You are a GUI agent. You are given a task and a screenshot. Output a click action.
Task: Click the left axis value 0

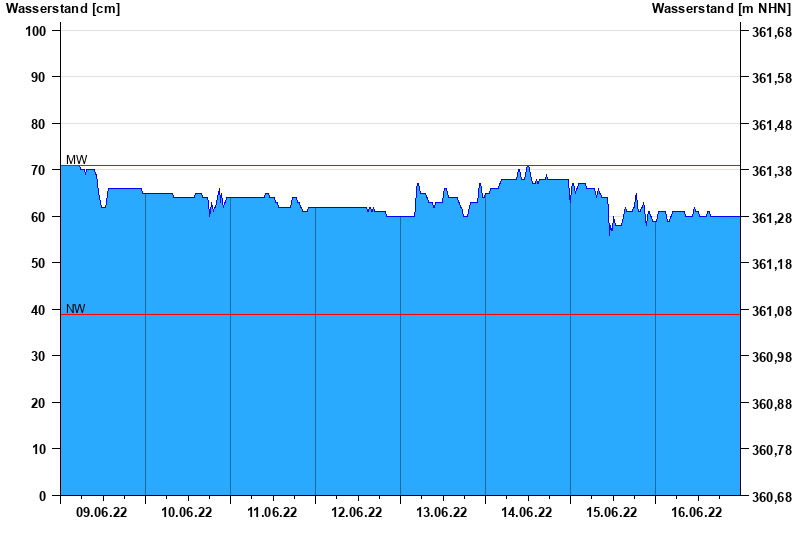click(42, 496)
